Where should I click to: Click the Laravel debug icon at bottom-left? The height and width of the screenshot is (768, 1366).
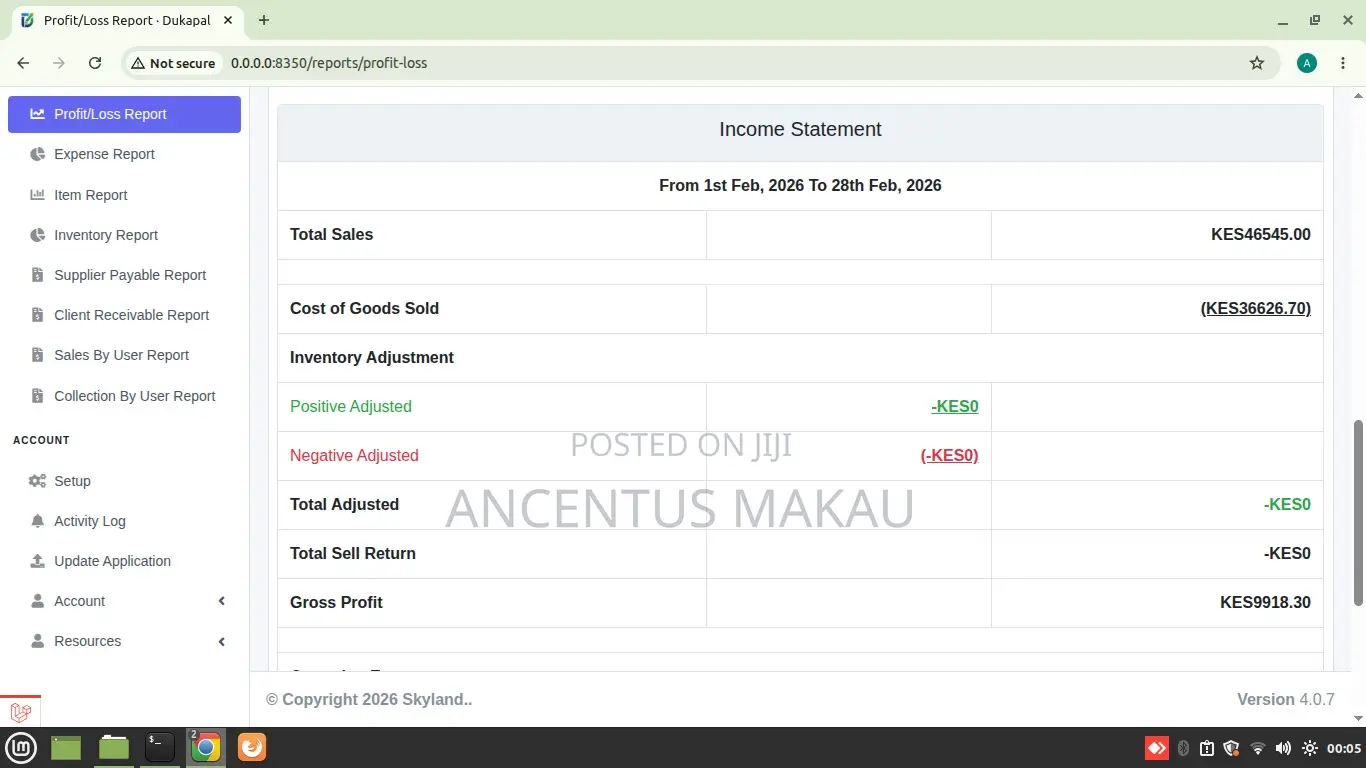point(20,712)
